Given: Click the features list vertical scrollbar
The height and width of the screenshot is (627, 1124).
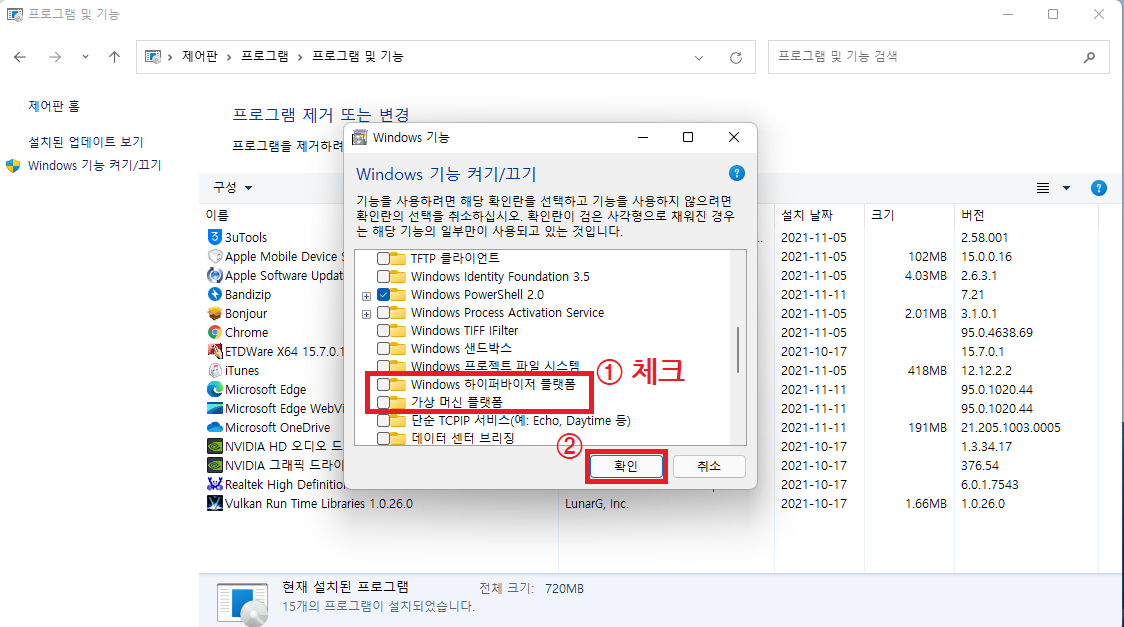Looking at the screenshot, I should pos(738,348).
